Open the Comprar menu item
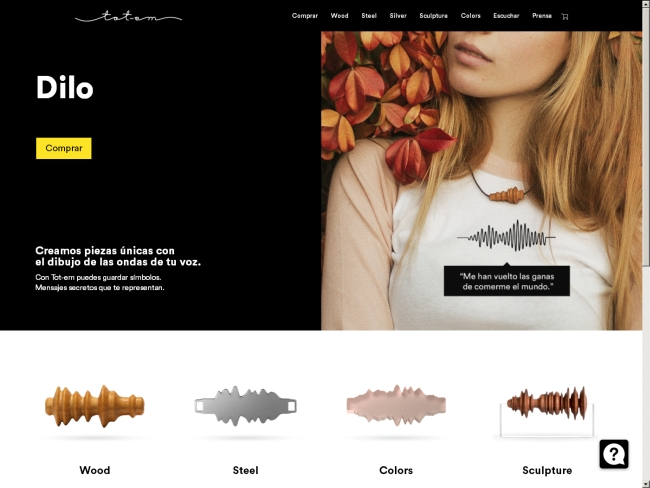The width and height of the screenshot is (650, 488). tap(305, 16)
